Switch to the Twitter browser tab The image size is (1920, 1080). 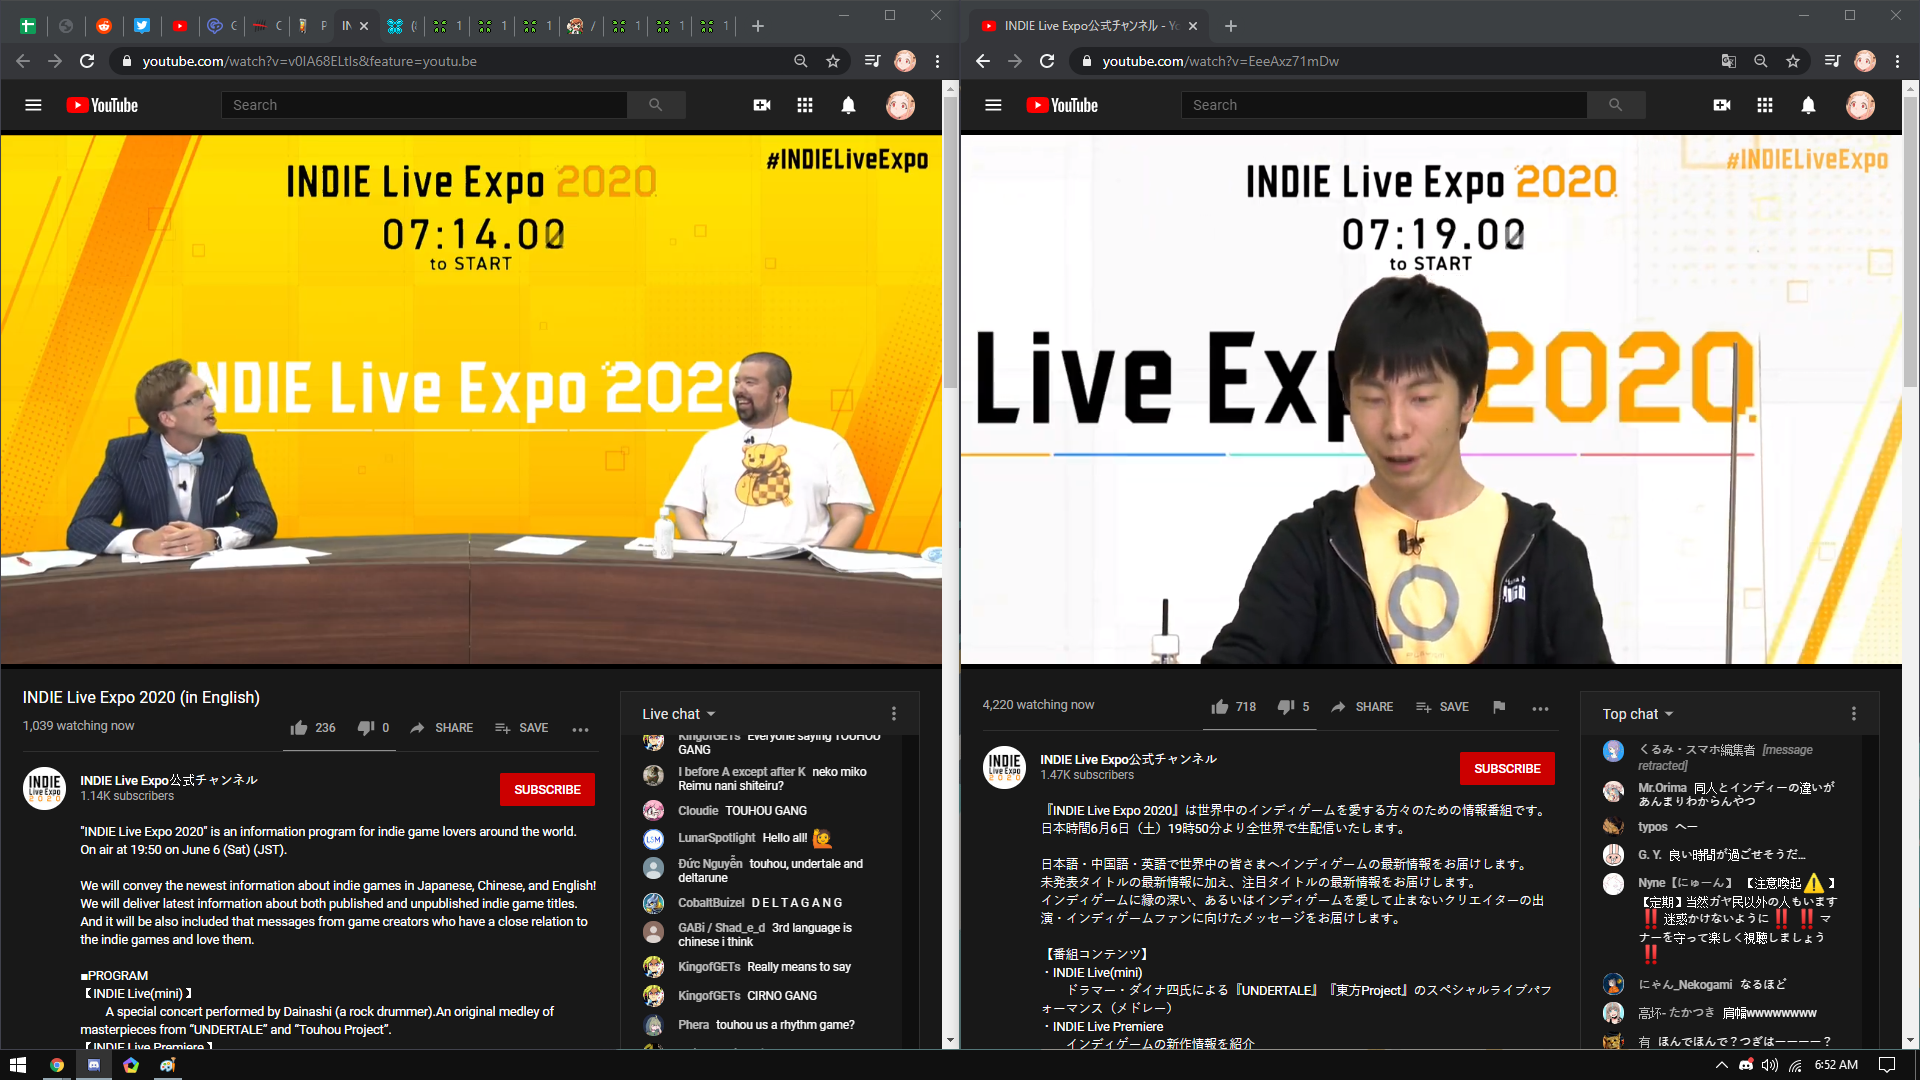pyautogui.click(x=142, y=26)
